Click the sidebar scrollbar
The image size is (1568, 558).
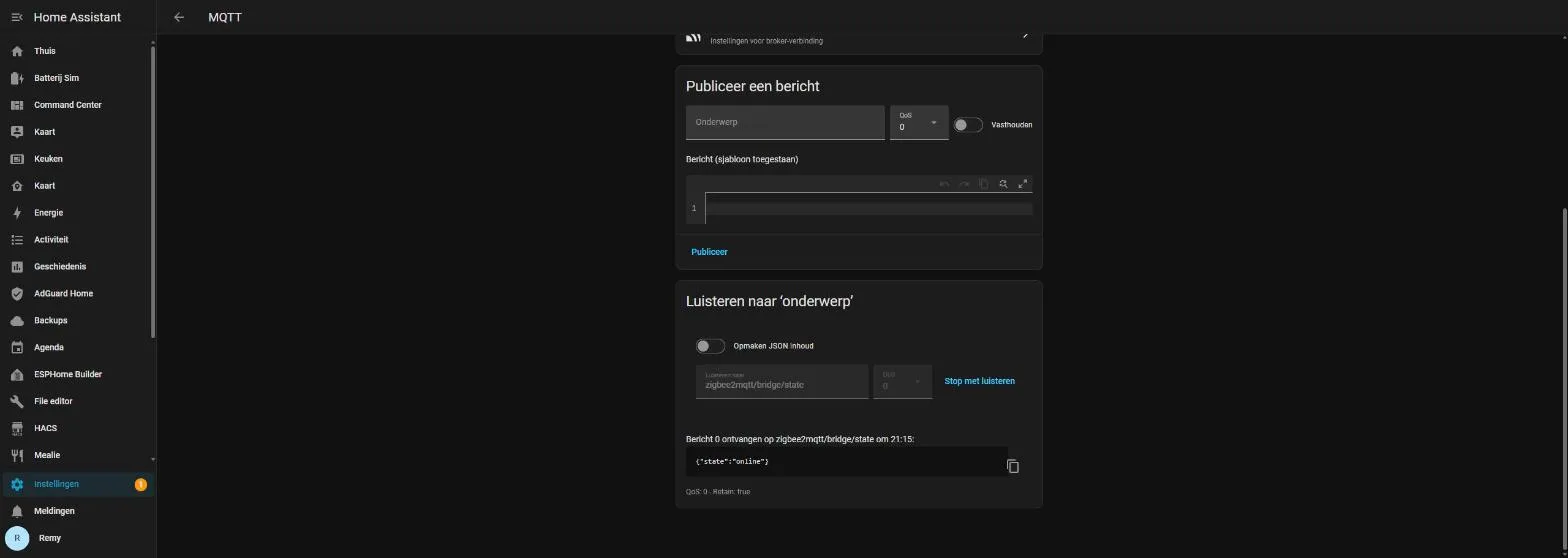pos(153,190)
